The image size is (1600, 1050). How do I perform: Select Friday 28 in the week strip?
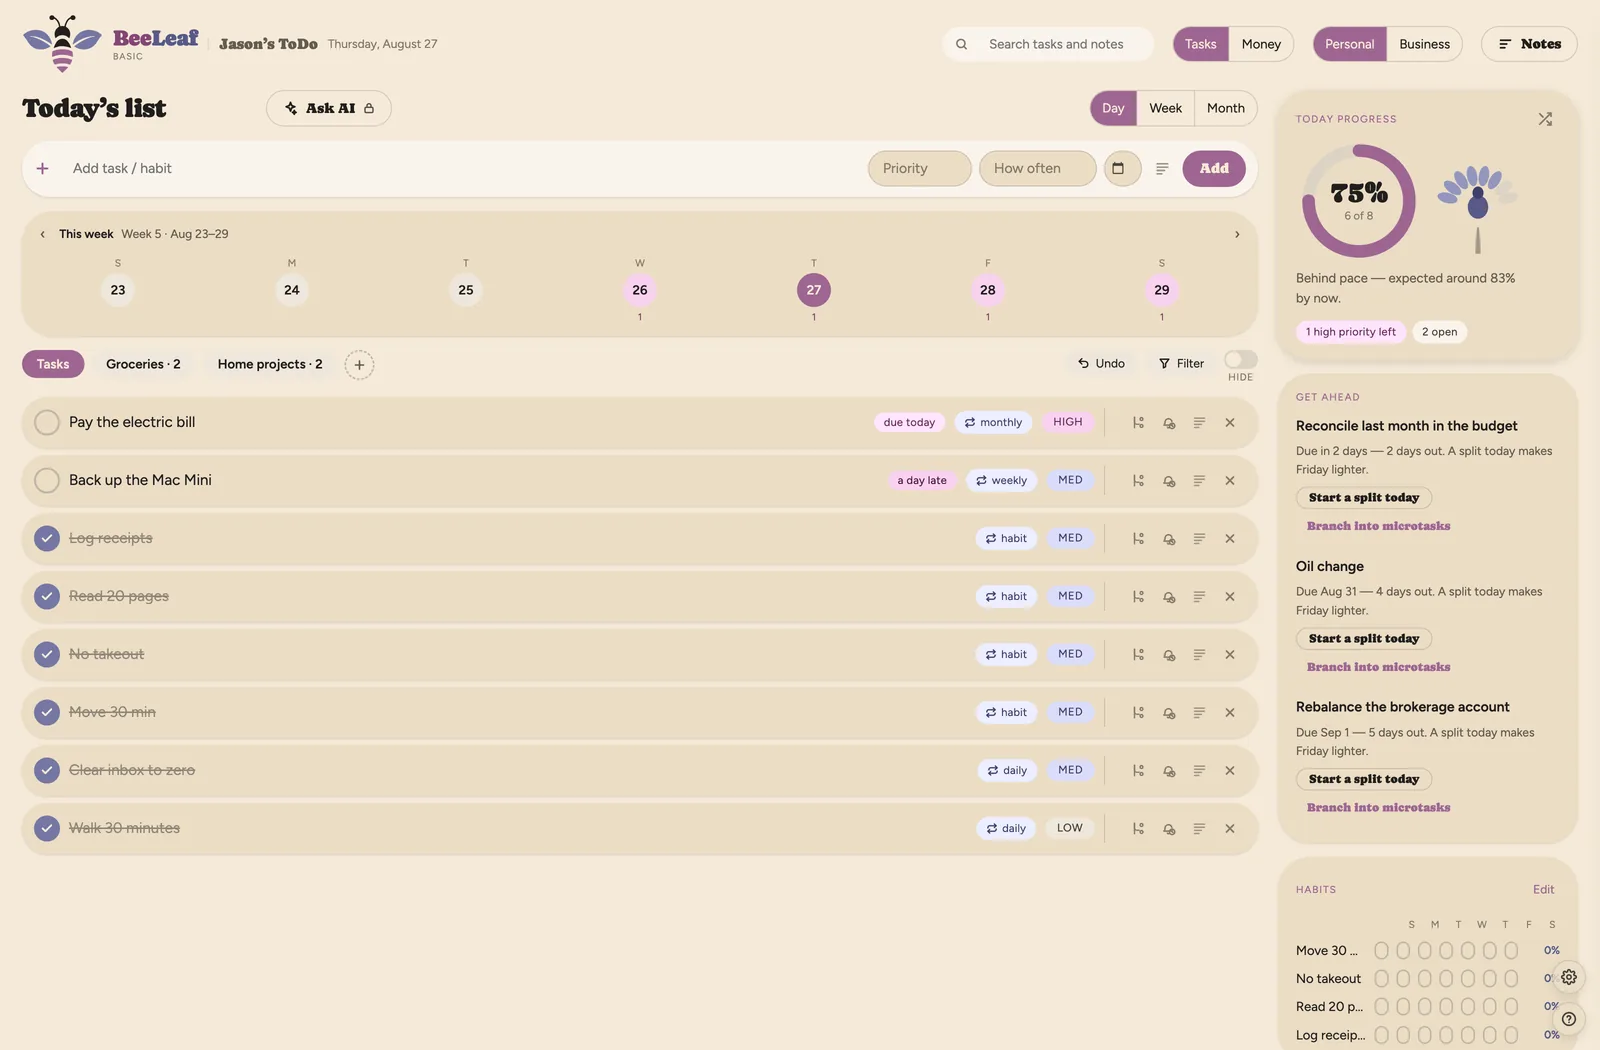point(988,290)
